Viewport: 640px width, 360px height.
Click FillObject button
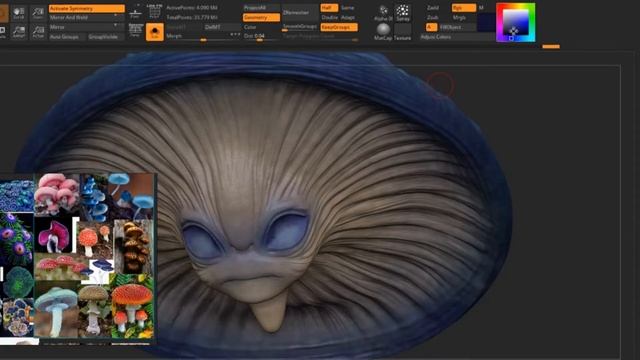(457, 27)
